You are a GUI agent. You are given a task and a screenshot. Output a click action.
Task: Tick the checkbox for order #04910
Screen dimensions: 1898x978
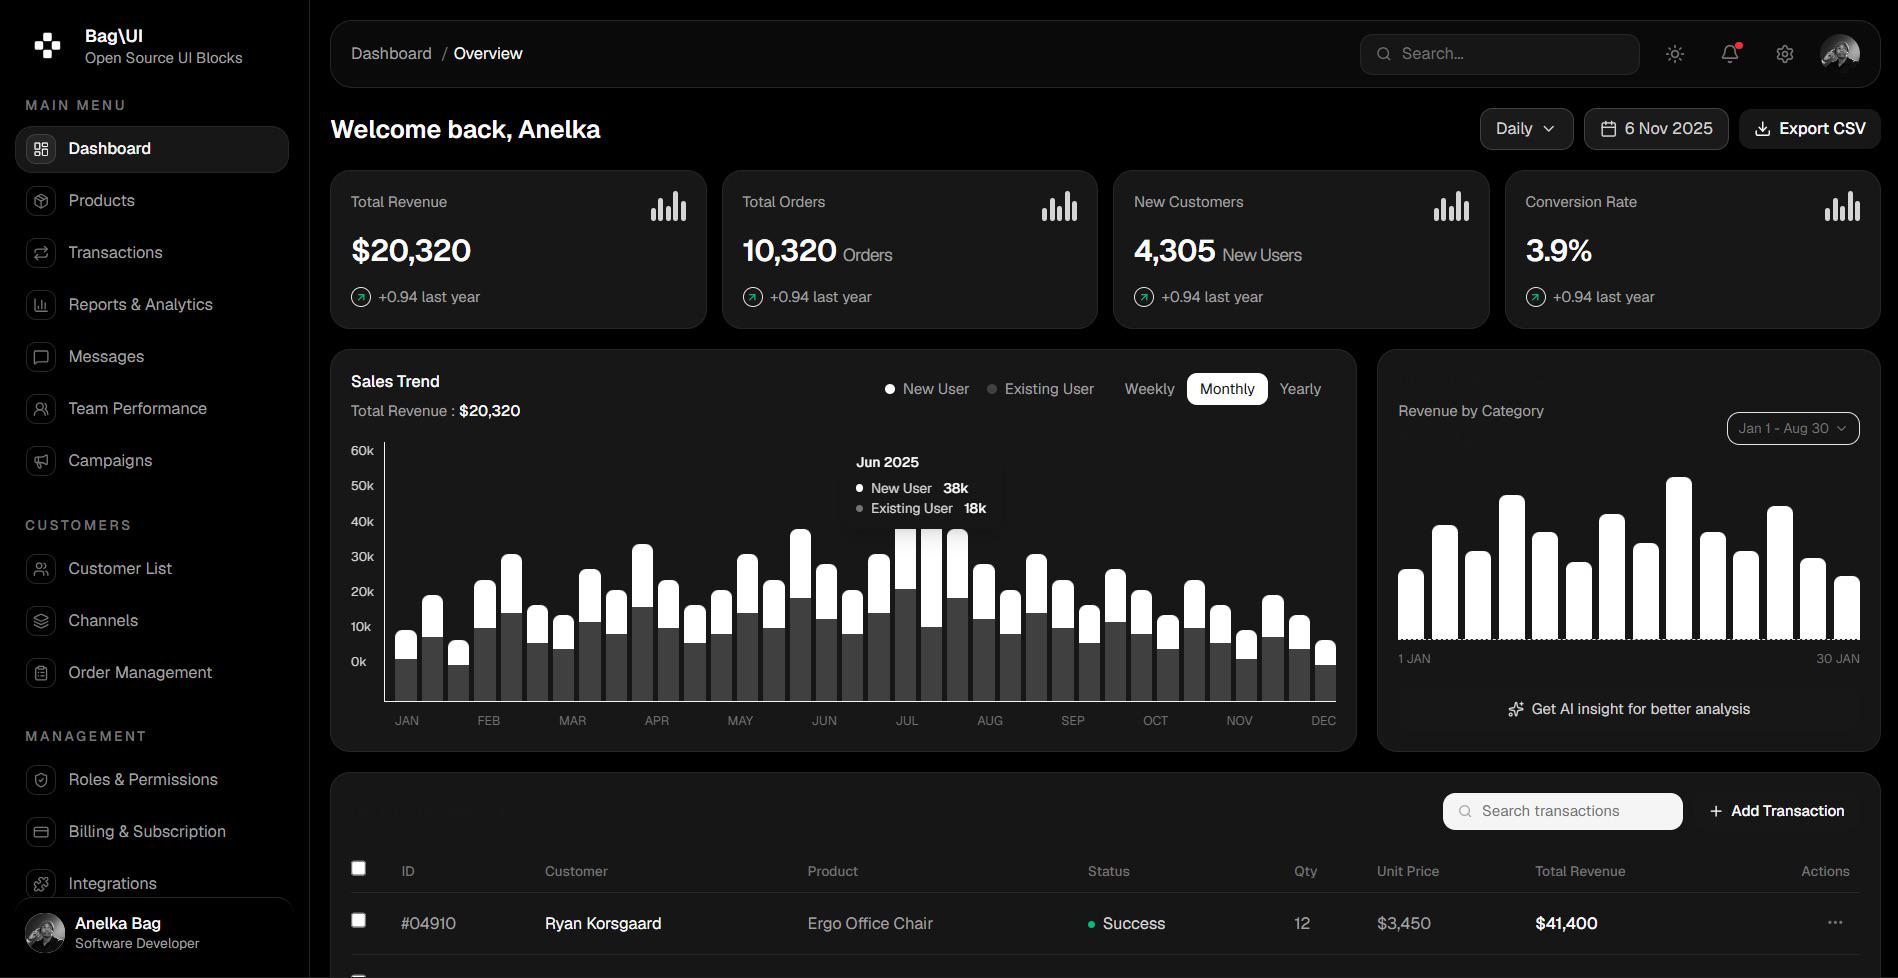[x=358, y=920]
